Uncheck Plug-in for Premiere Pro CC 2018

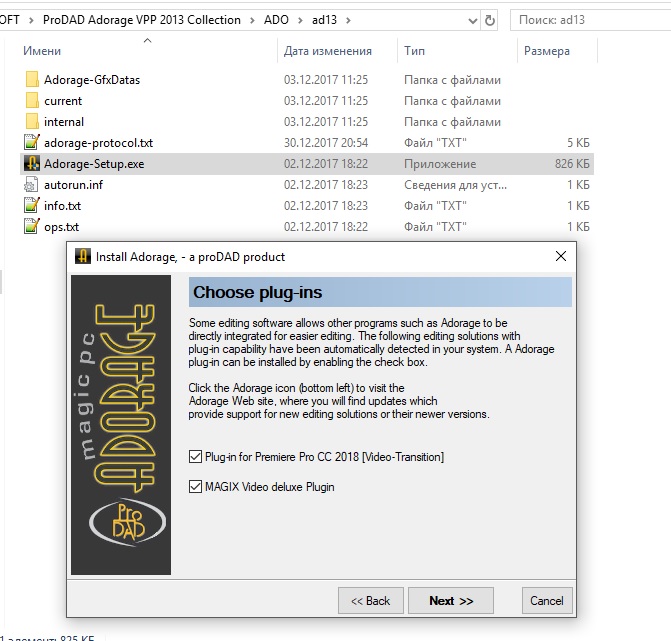coord(195,457)
